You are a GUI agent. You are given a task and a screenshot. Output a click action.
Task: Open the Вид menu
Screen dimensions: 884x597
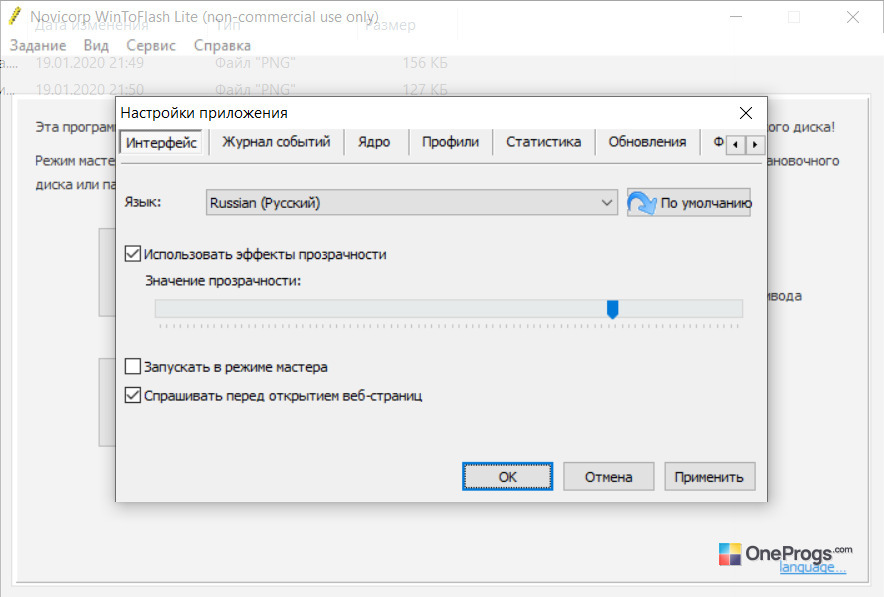point(96,45)
